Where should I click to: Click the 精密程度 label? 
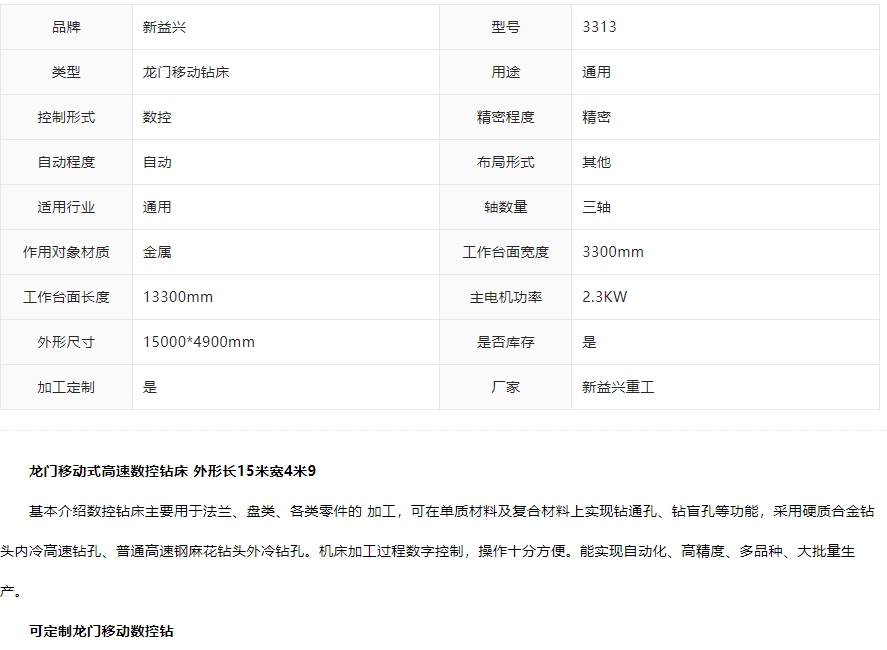505,117
